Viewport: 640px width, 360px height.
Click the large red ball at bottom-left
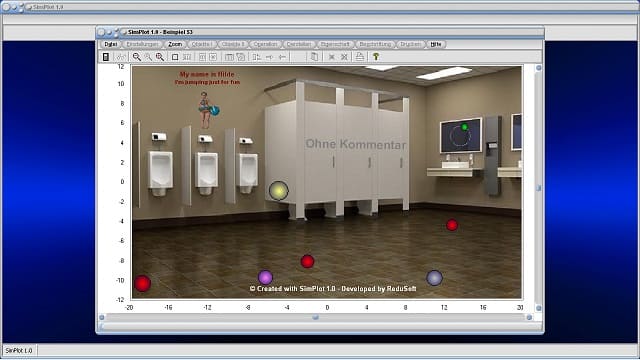point(142,283)
